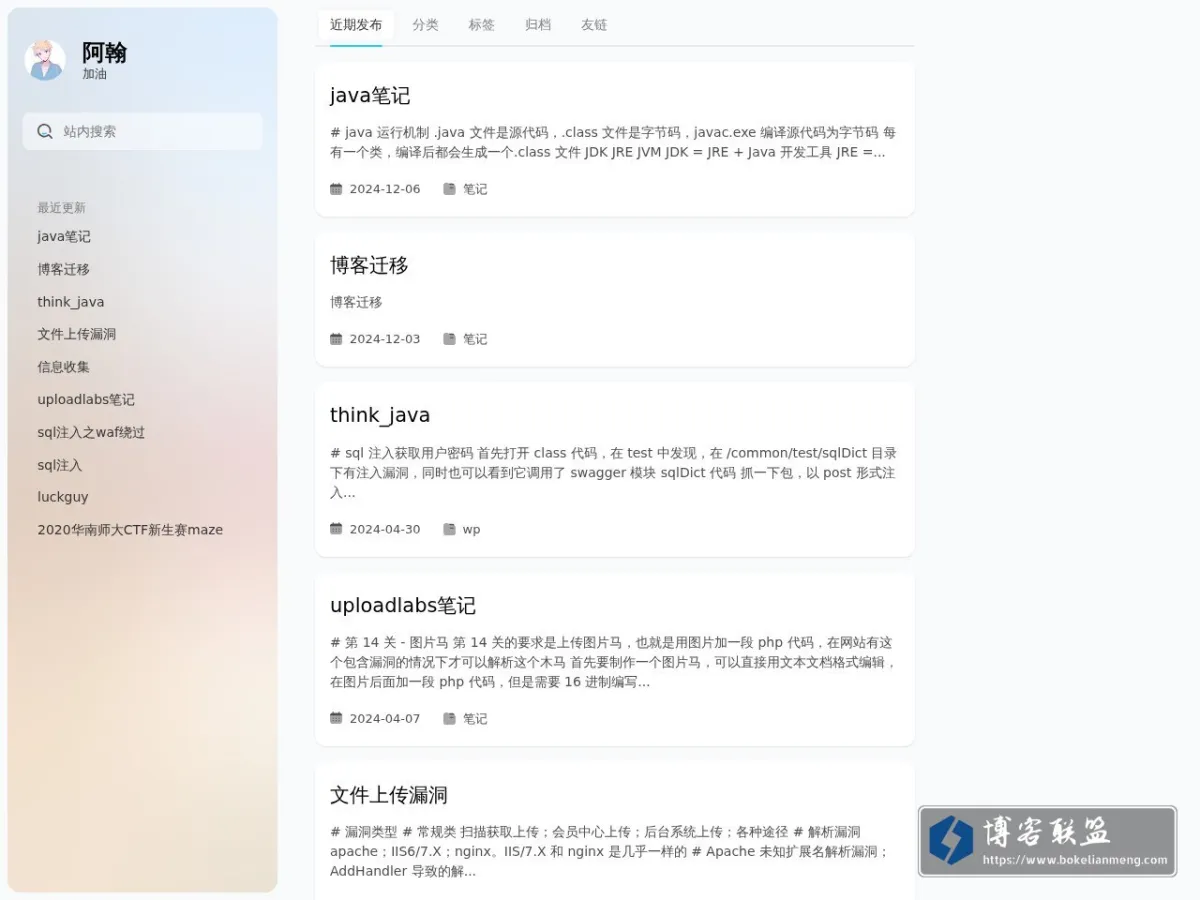The height and width of the screenshot is (900, 1200).
Task: Click the java笔记 excerpt starting '# java 运行机制'
Action: [613, 142]
